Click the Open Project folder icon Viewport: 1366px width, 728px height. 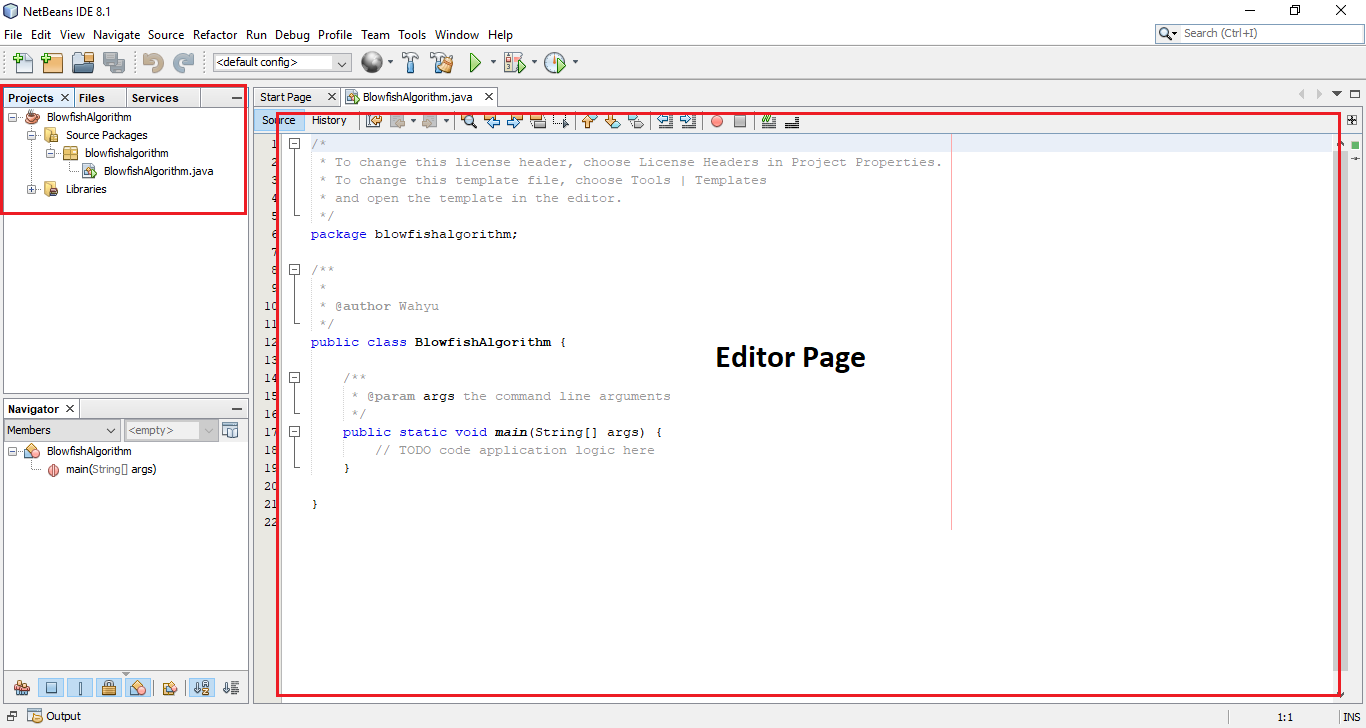point(83,63)
